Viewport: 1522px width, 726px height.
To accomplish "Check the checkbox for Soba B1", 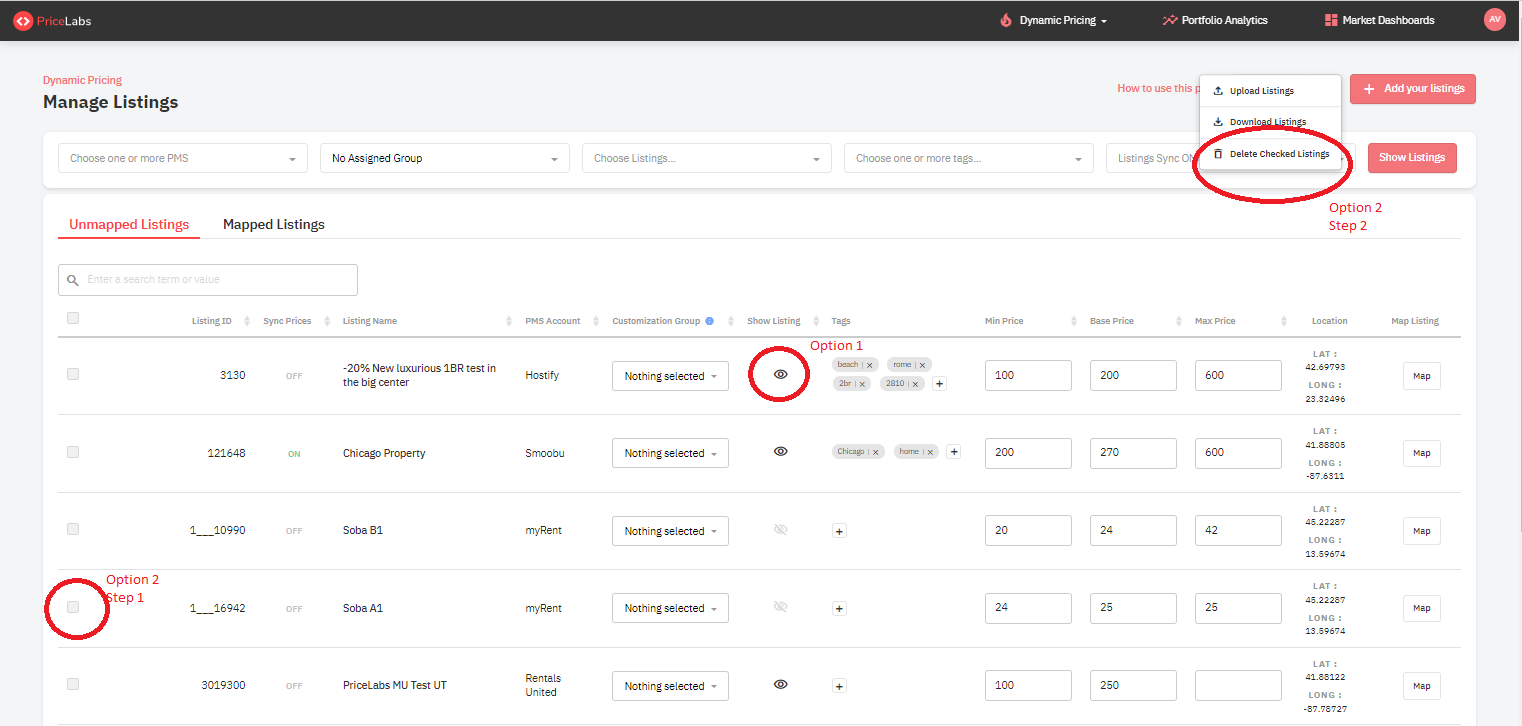I will click(x=73, y=529).
